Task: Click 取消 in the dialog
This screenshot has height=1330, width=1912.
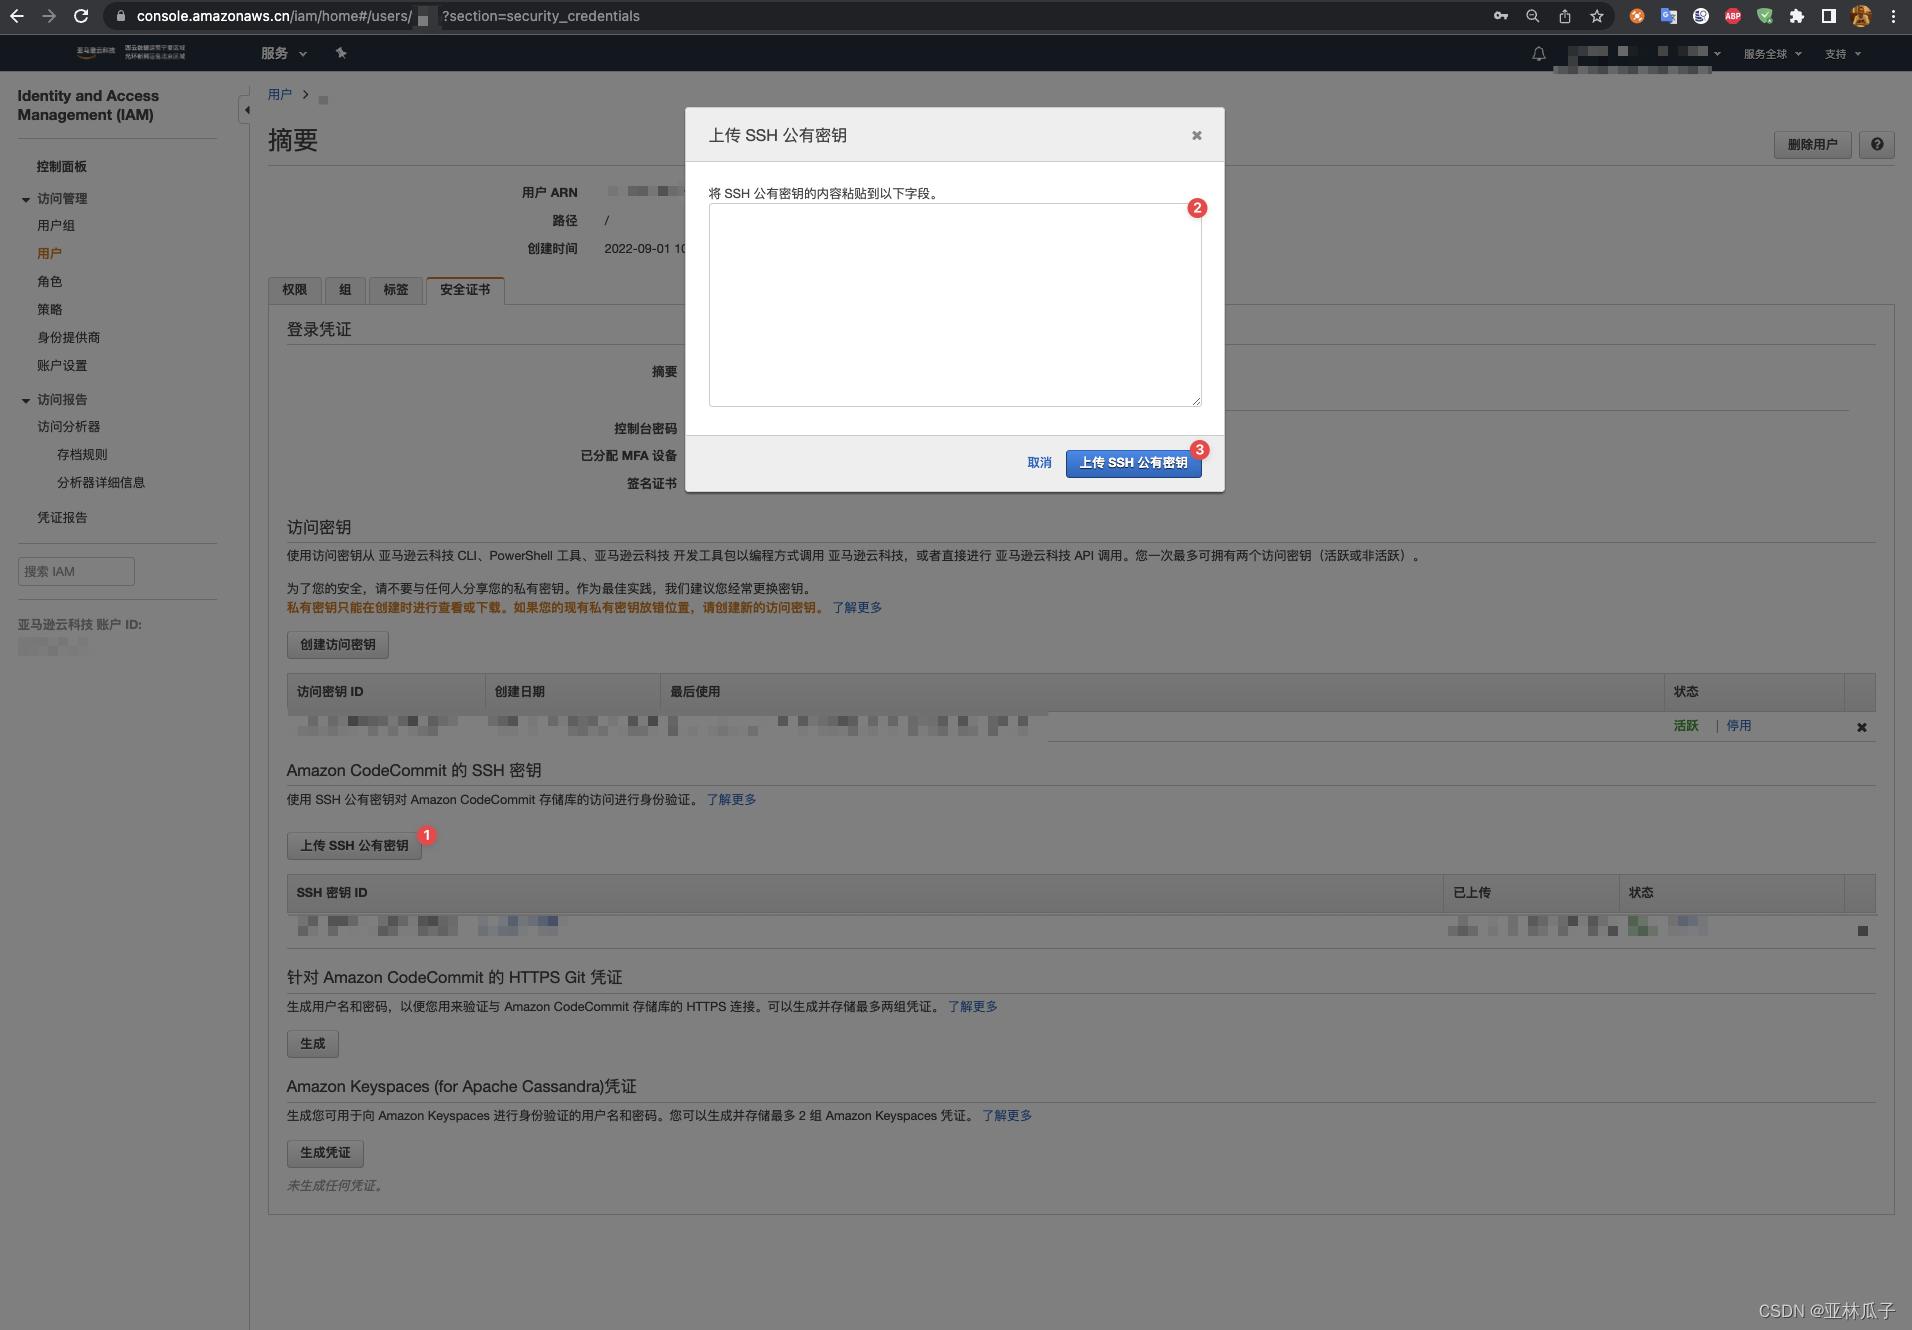Action: pos(1039,463)
